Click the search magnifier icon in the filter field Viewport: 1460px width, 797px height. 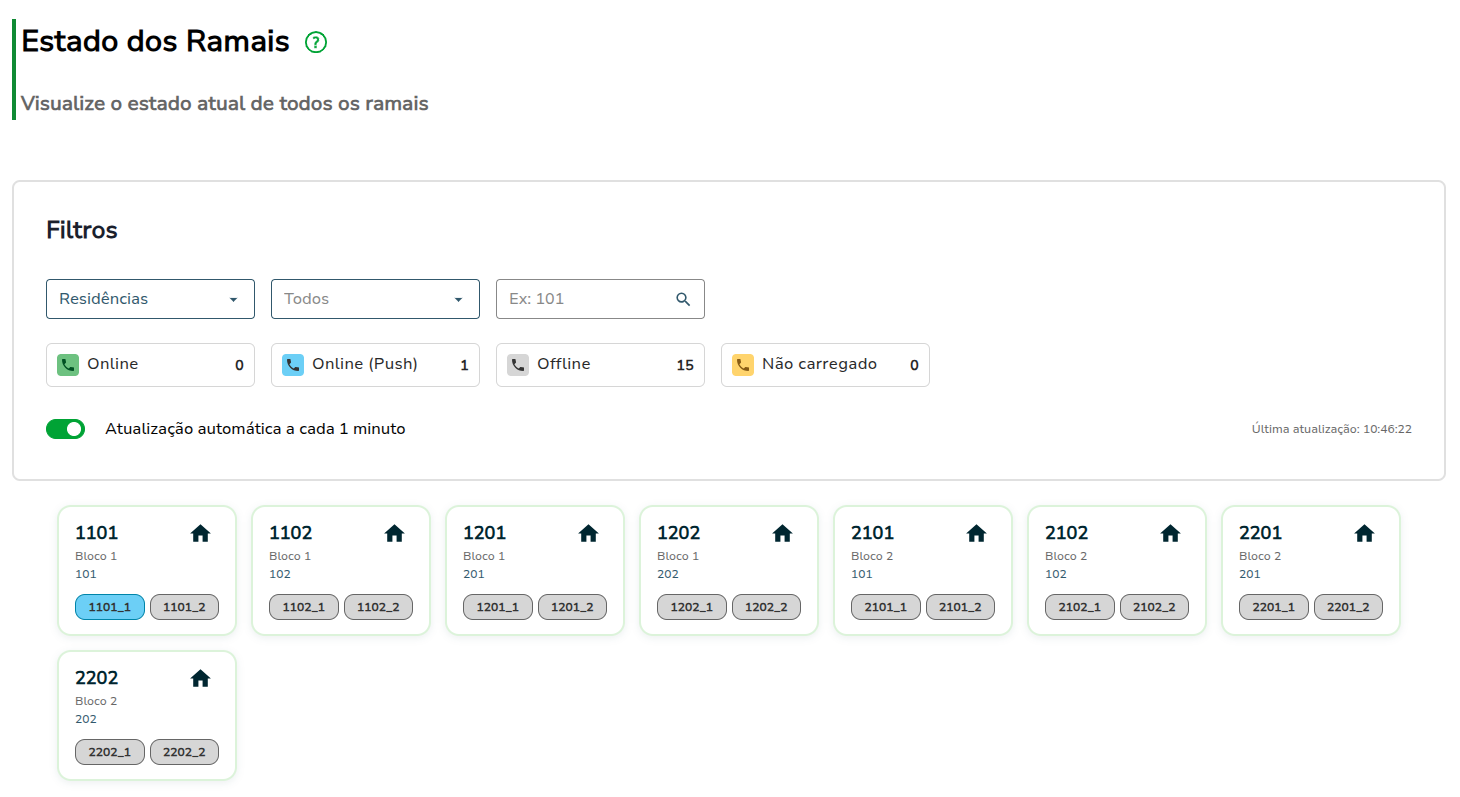point(683,299)
